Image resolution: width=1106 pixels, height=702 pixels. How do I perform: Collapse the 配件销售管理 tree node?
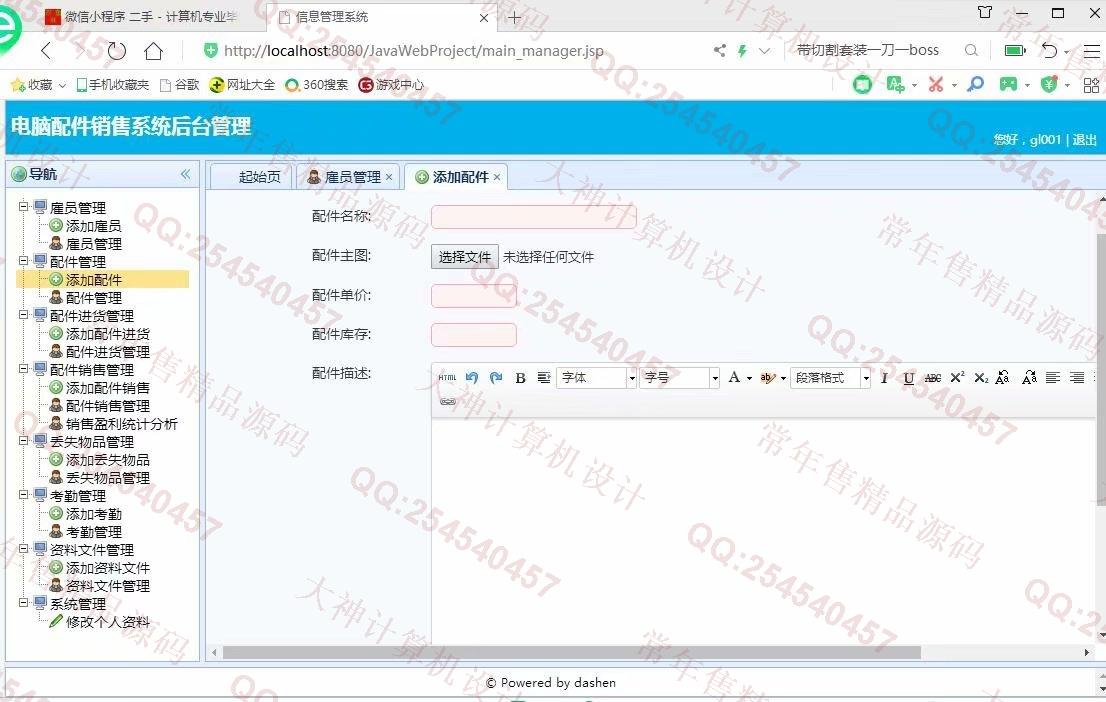(x=23, y=369)
